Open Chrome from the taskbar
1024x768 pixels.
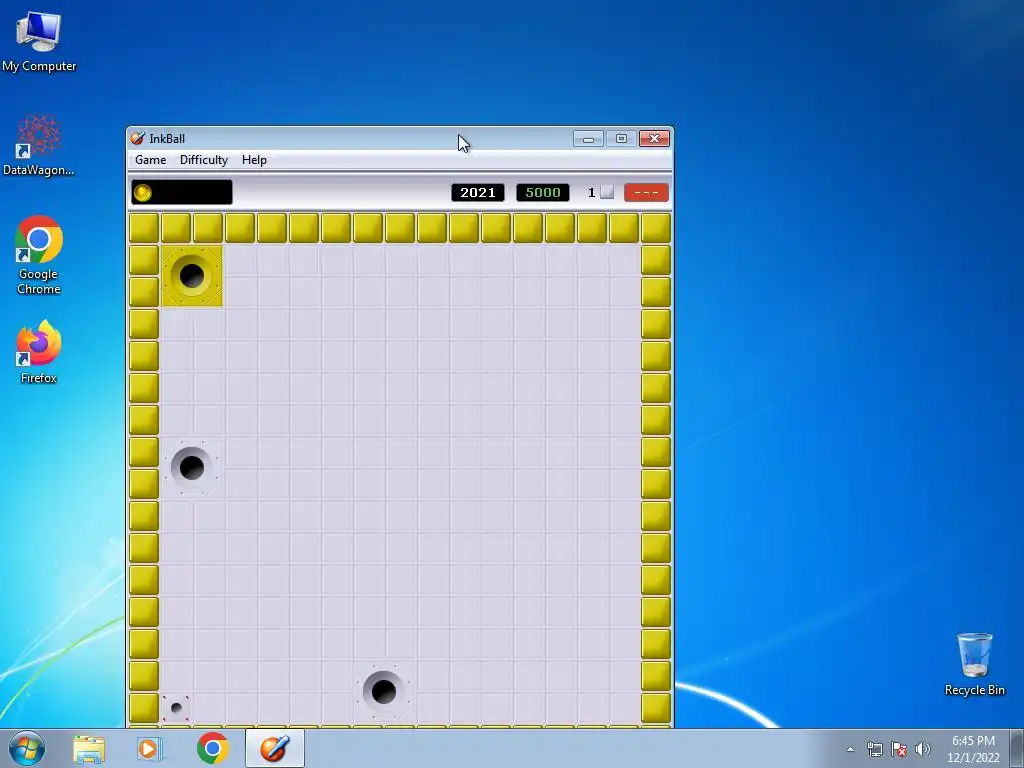click(x=212, y=748)
